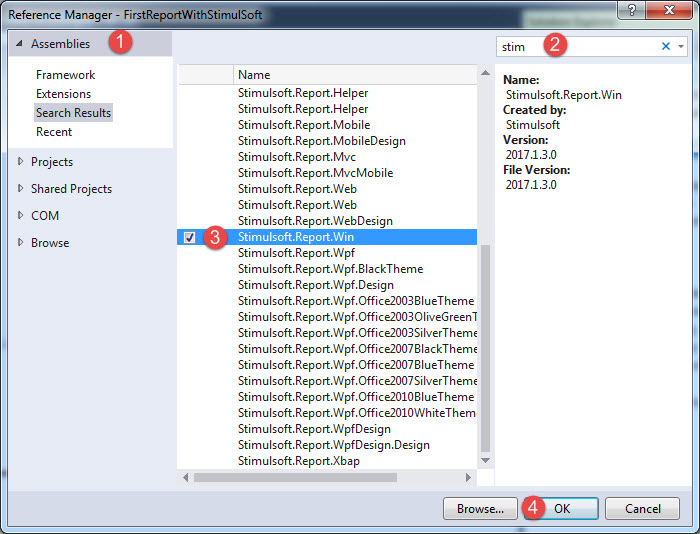Confirm with the OK button
700x534 pixels.
tap(562, 509)
